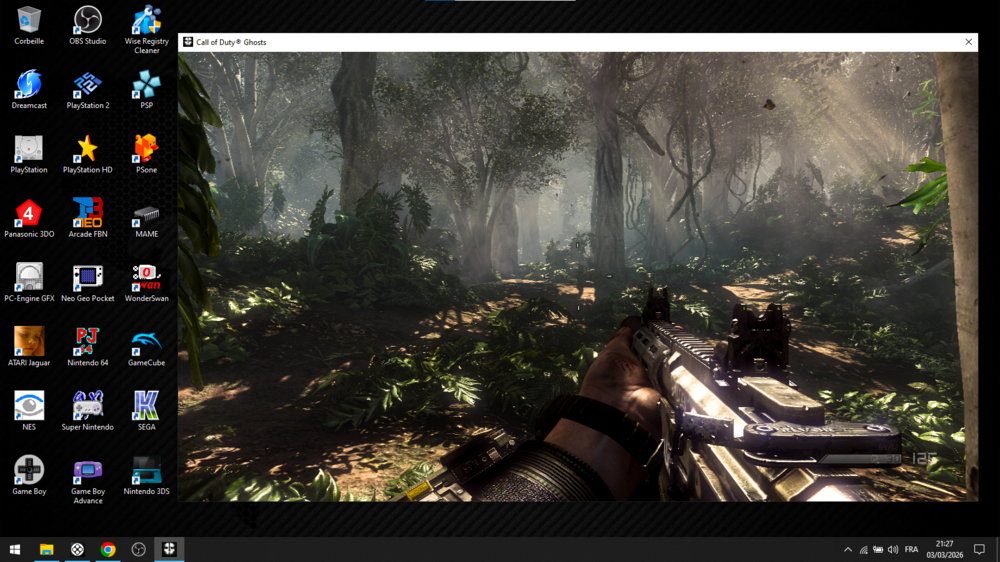Open the notification action center
Image resolution: width=1000 pixels, height=562 pixels.
pos(979,549)
